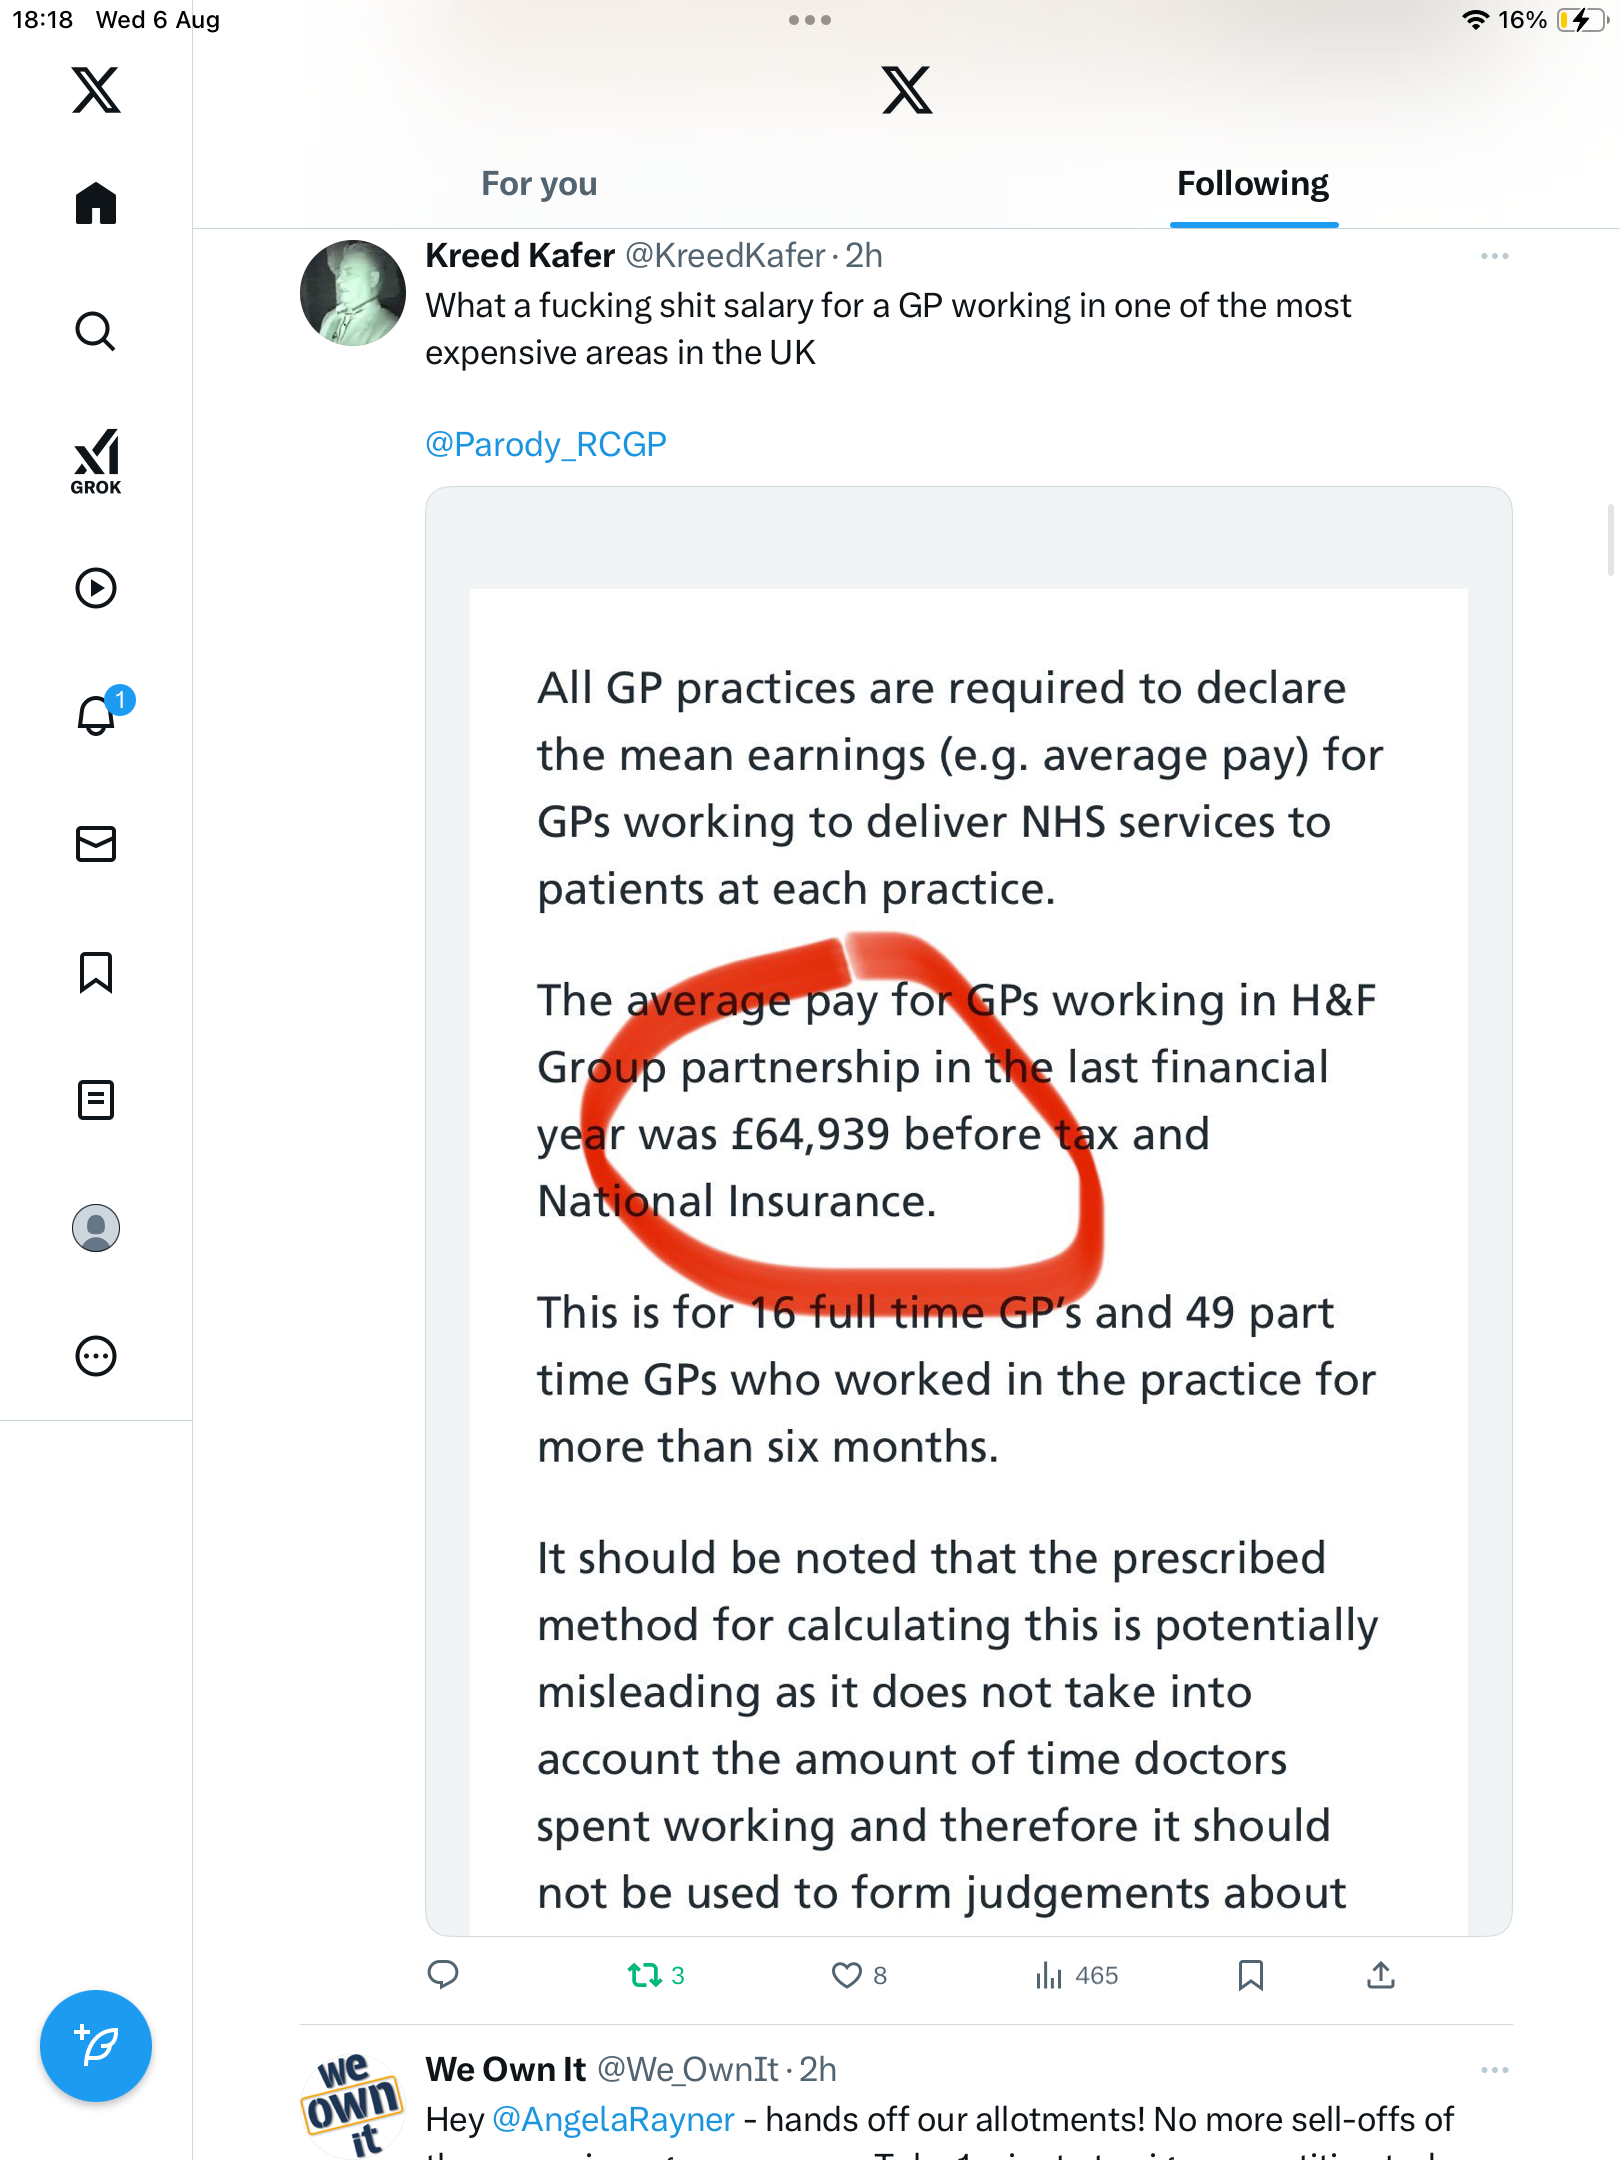The width and height of the screenshot is (1620, 2160).
Task: Open the video play icon in sidebar
Action: click(x=96, y=588)
